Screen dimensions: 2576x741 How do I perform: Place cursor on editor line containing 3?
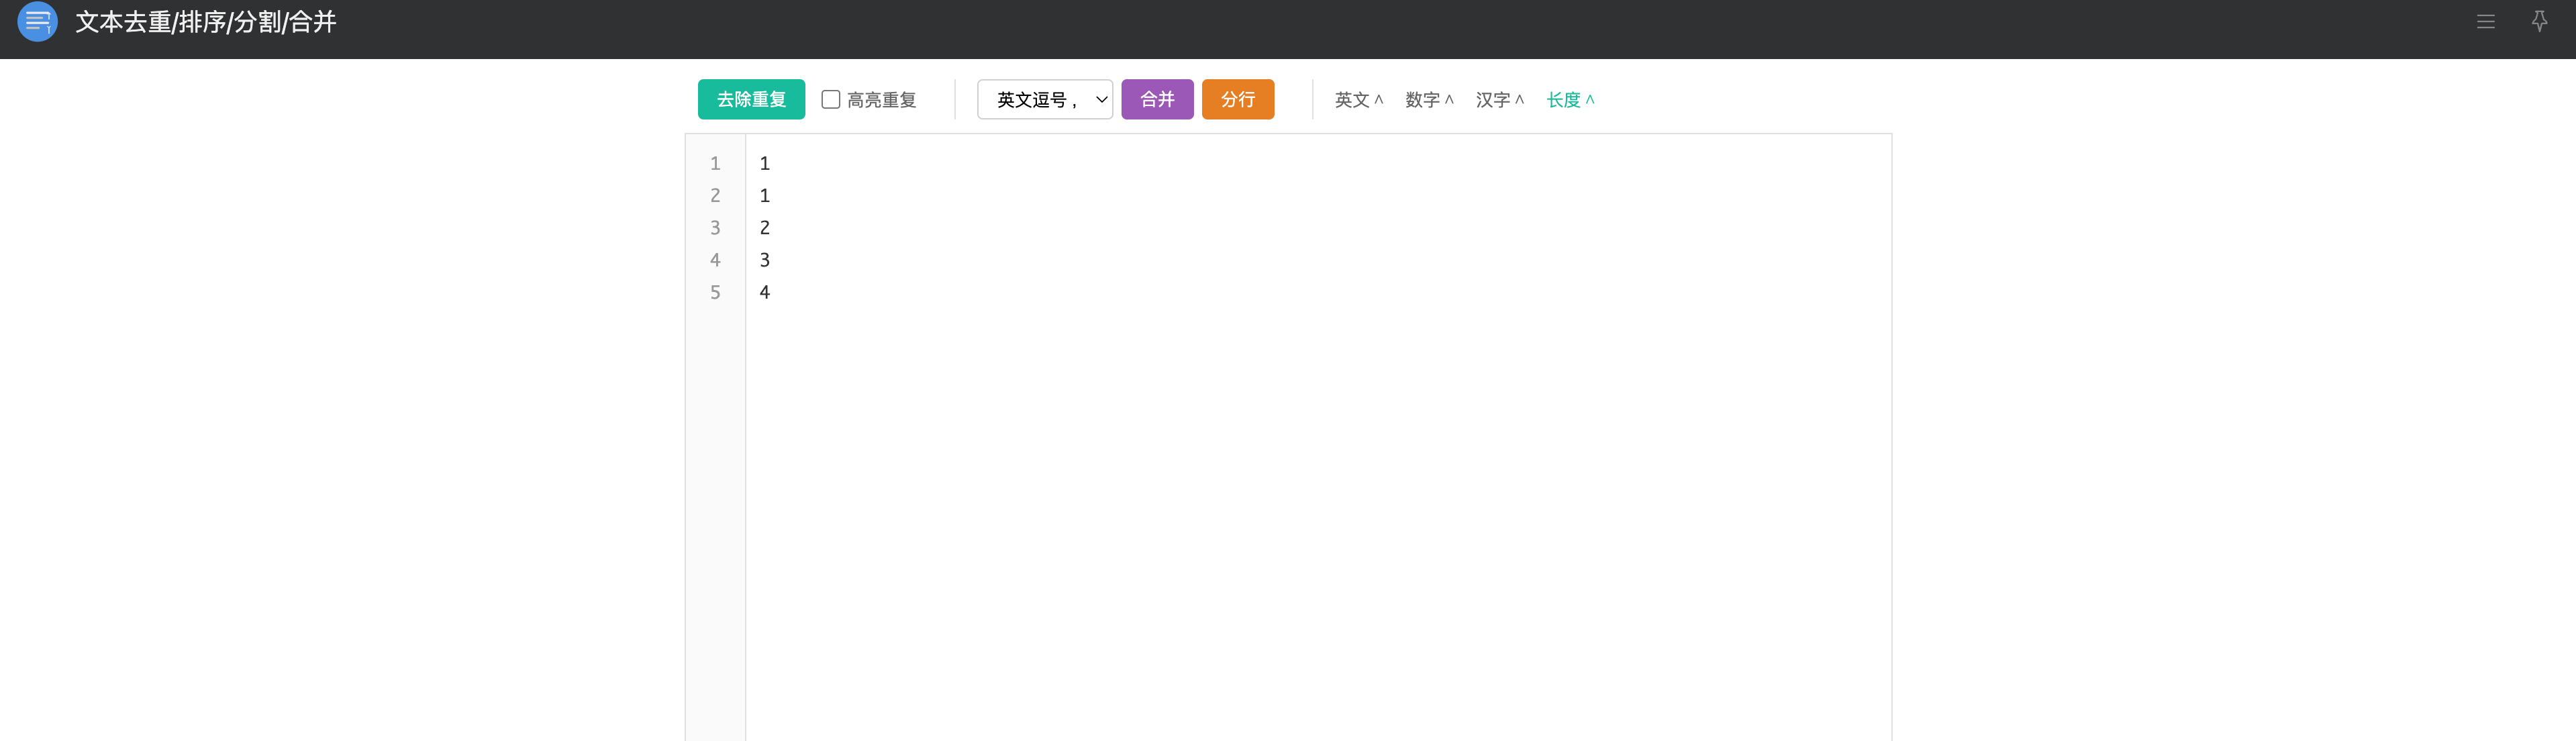coord(765,260)
